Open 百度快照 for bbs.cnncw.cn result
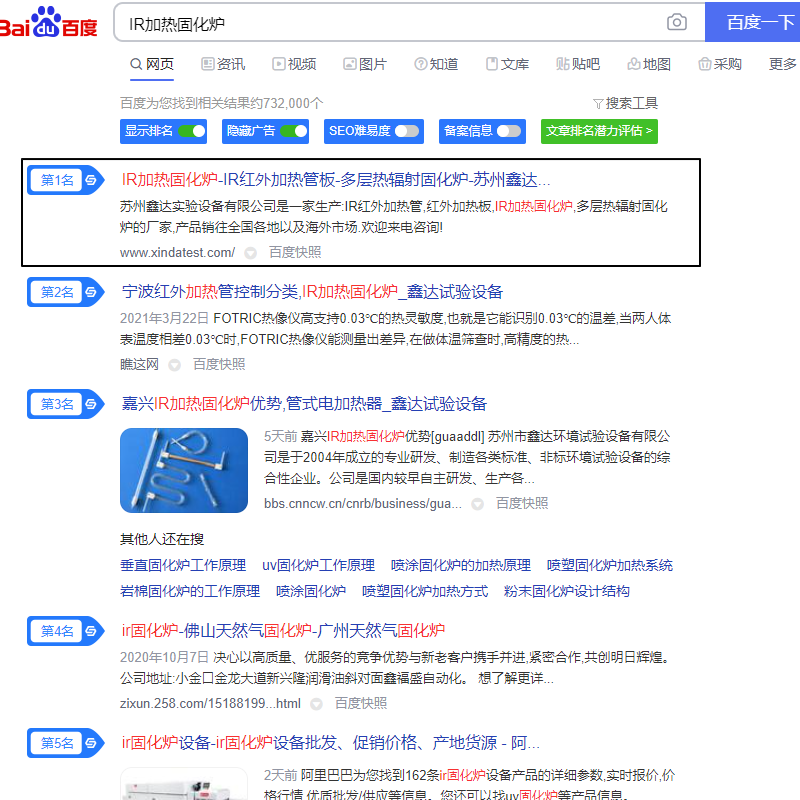 click(522, 504)
